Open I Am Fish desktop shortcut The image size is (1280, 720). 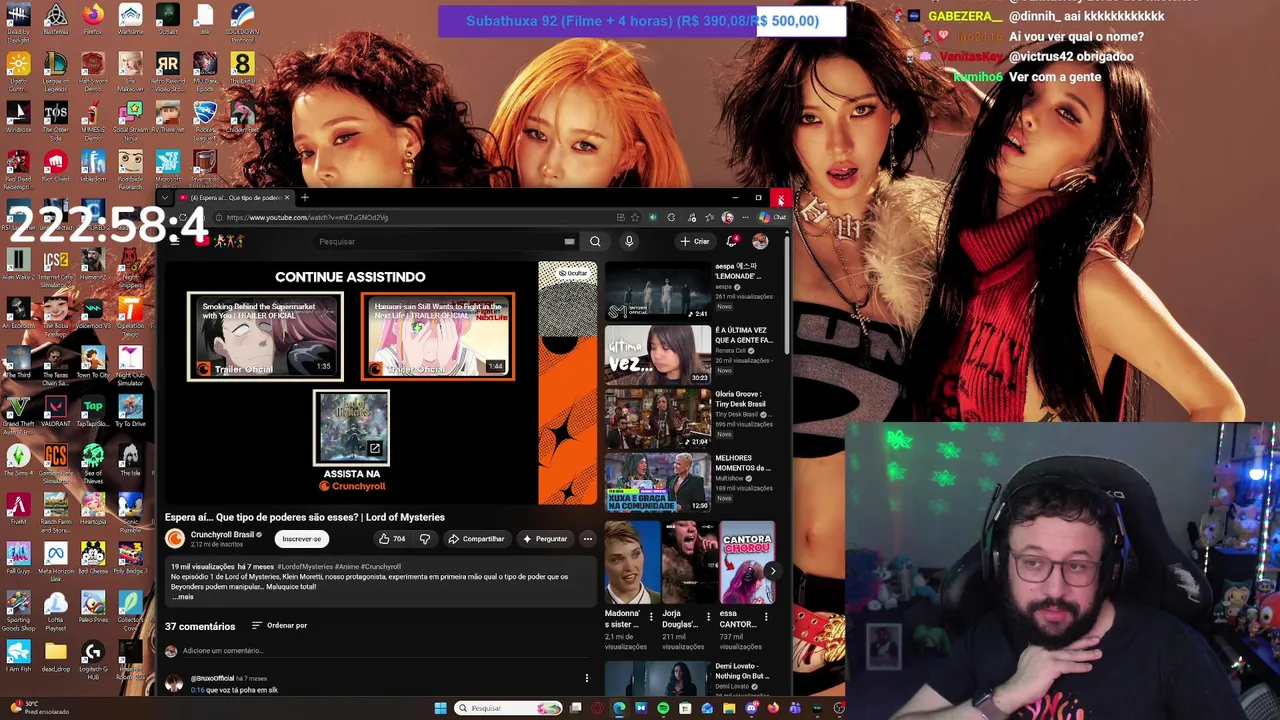[x=18, y=655]
